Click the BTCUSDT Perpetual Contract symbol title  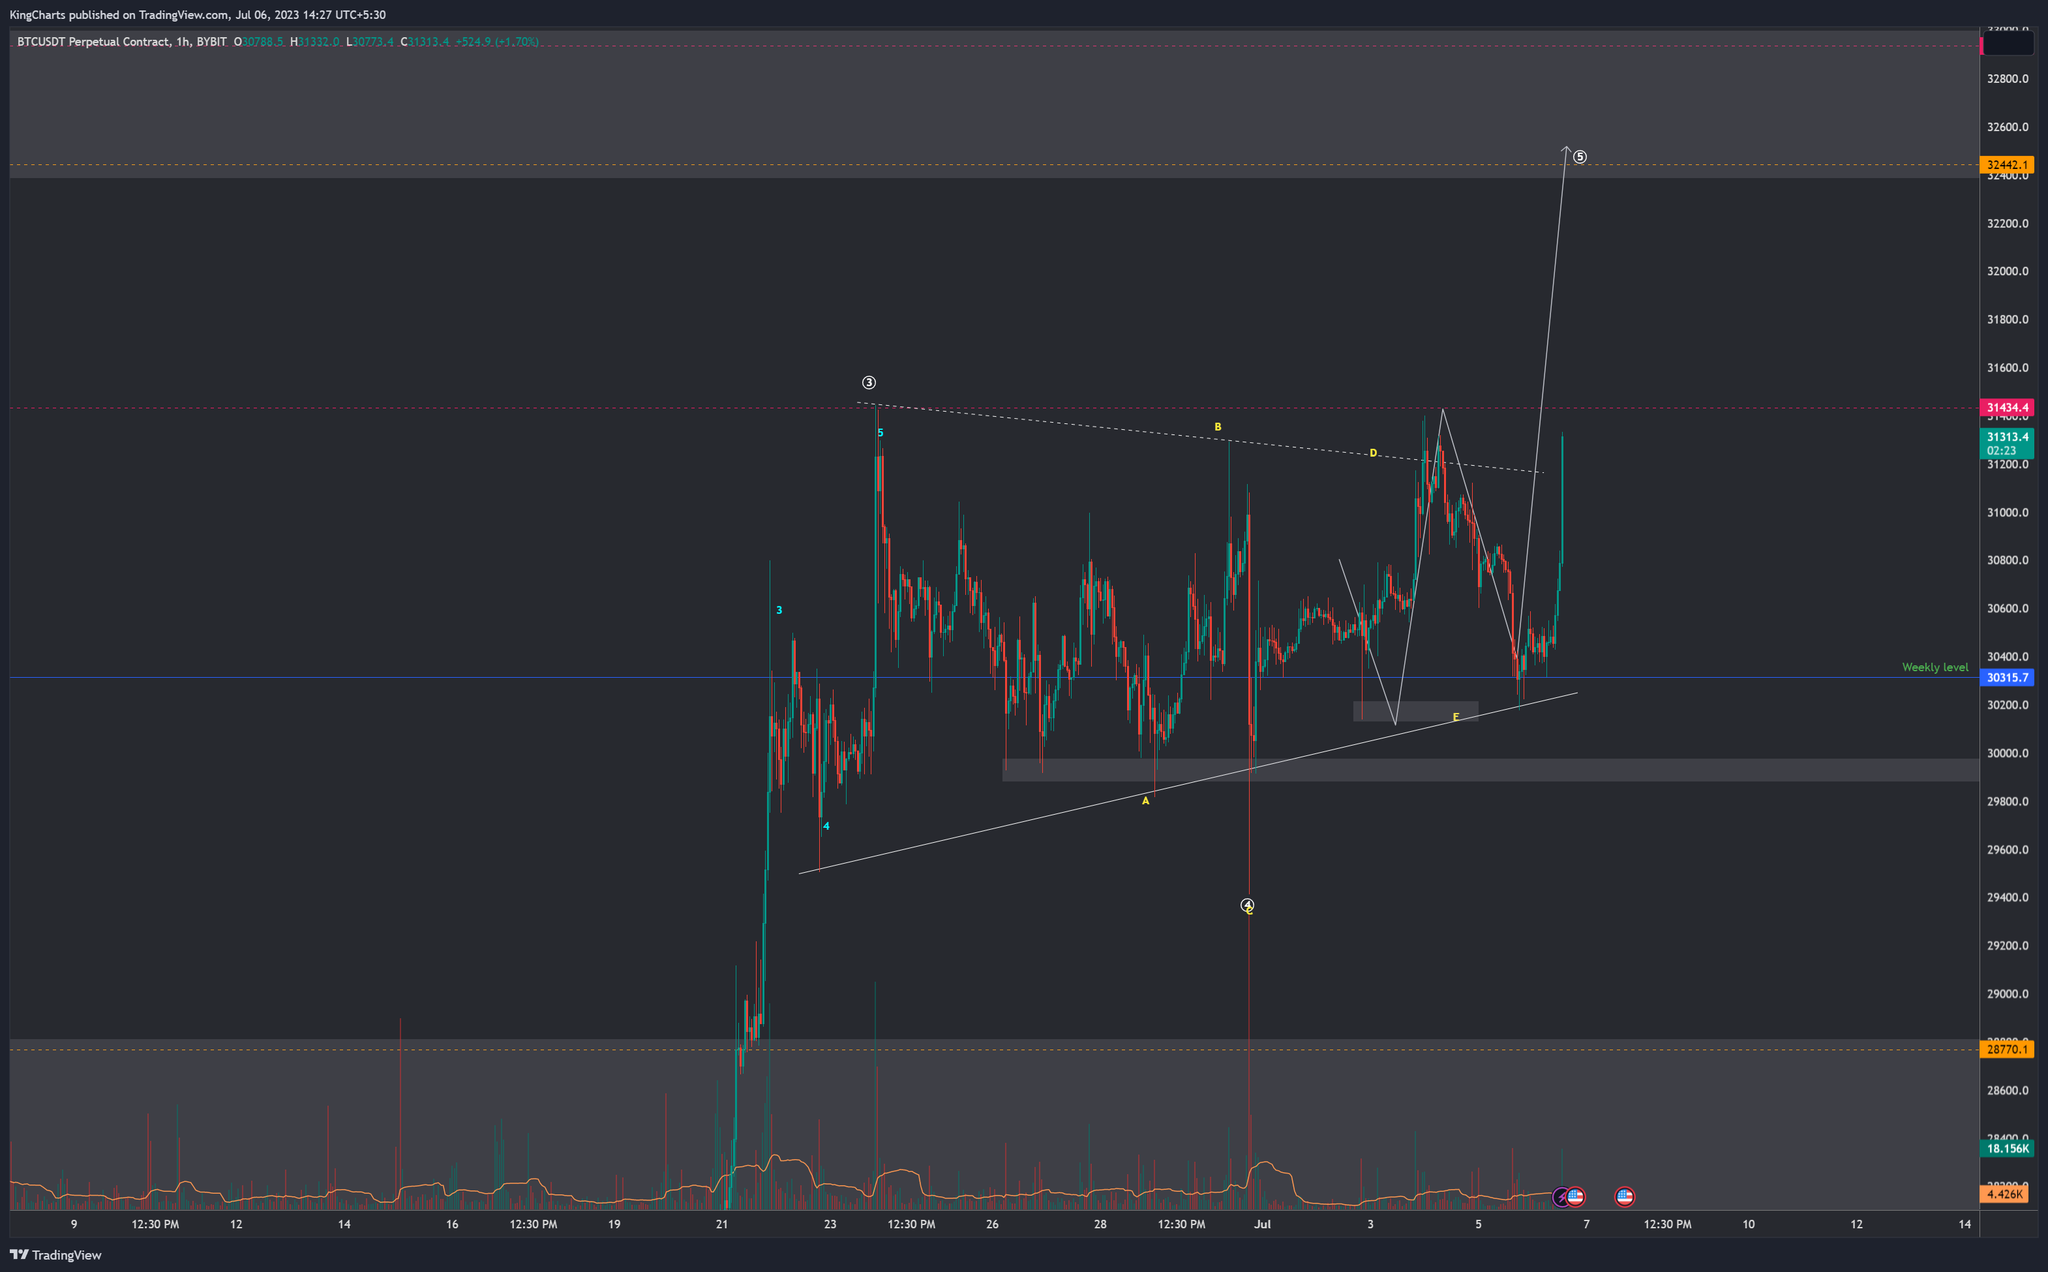tap(93, 42)
